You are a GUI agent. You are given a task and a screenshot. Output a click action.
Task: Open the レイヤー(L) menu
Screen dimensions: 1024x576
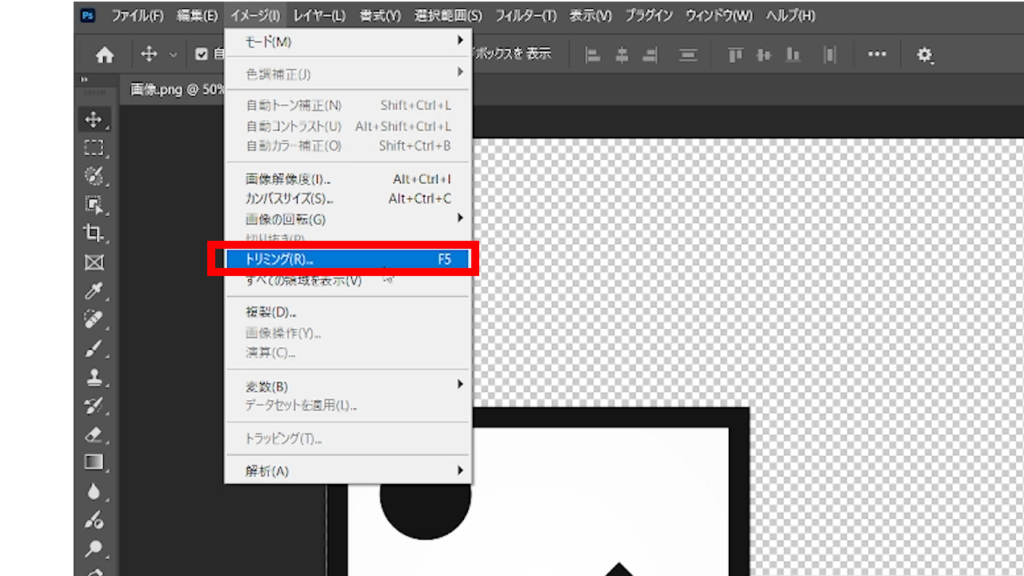[x=319, y=16]
